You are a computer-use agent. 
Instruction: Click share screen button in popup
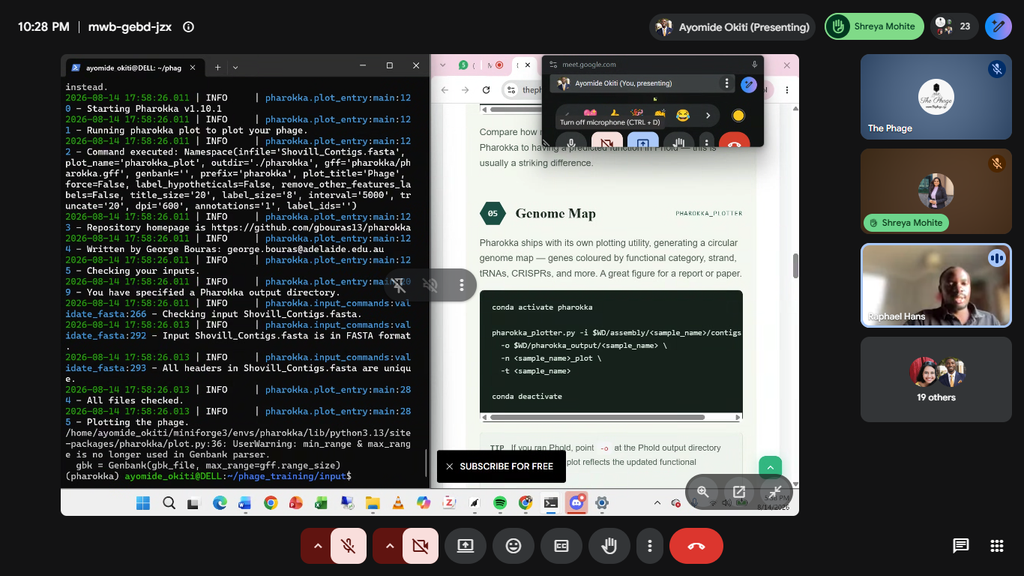[x=643, y=141]
